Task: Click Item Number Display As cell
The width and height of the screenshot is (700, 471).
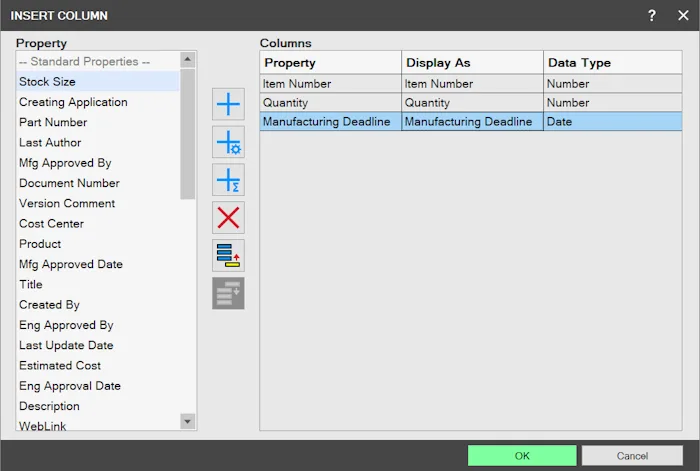Action: [472, 84]
